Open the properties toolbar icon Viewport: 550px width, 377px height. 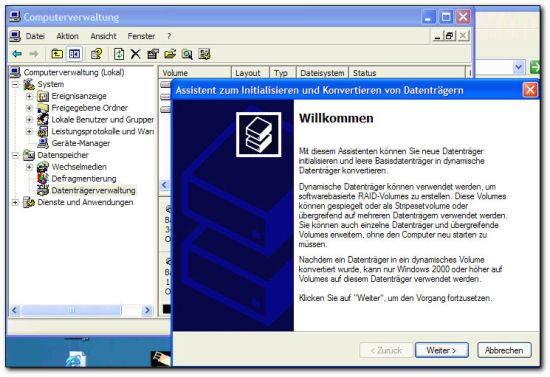153,54
